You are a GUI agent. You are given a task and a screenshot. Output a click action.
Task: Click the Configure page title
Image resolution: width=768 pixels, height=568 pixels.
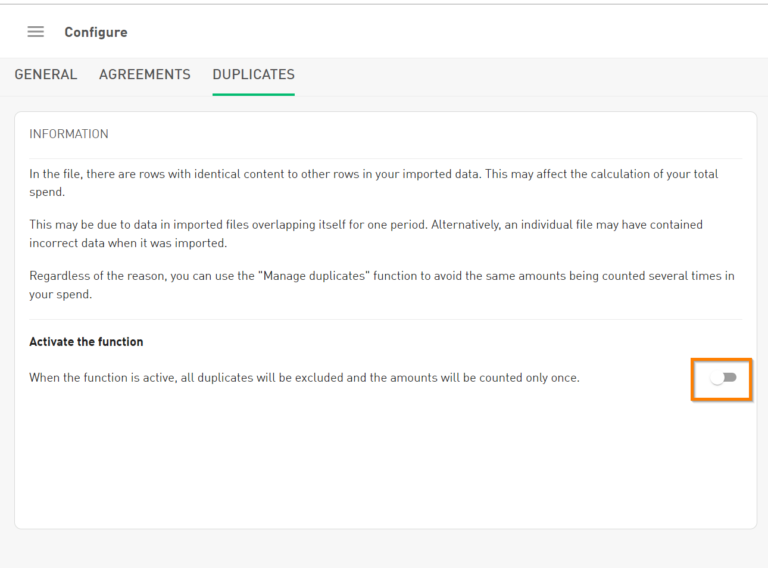[96, 32]
